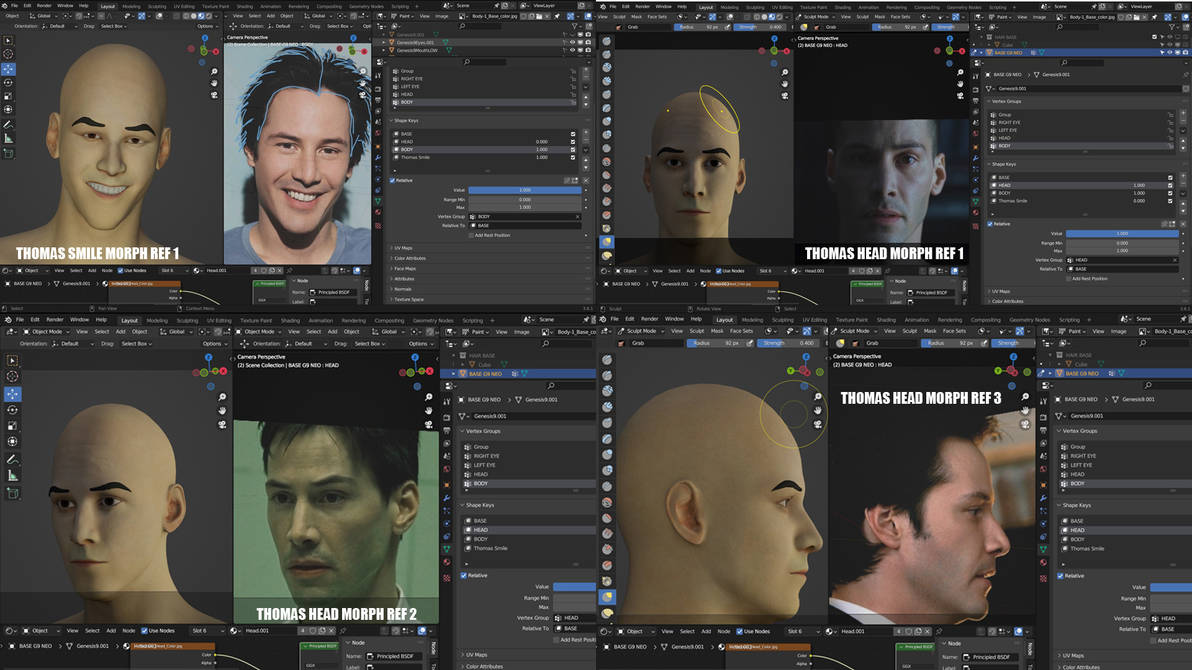Click the Select Box drag option in top-left window
The image size is (1192, 670).
click(x=114, y=26)
